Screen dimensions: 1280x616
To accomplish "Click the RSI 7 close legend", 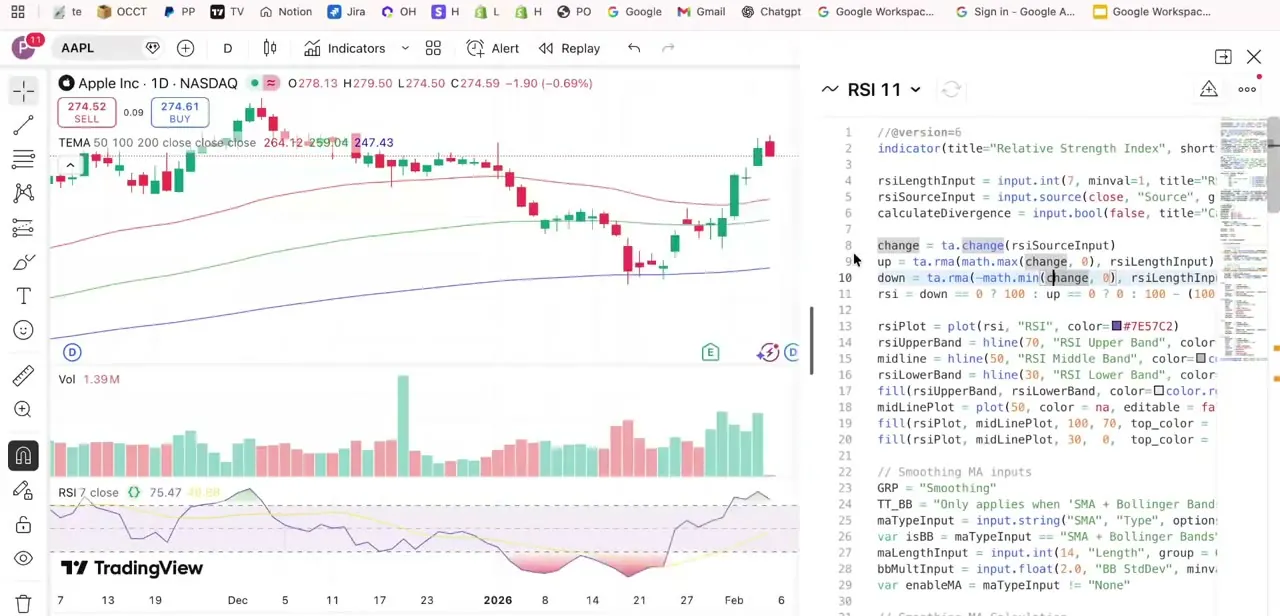I will pyautogui.click(x=88, y=492).
